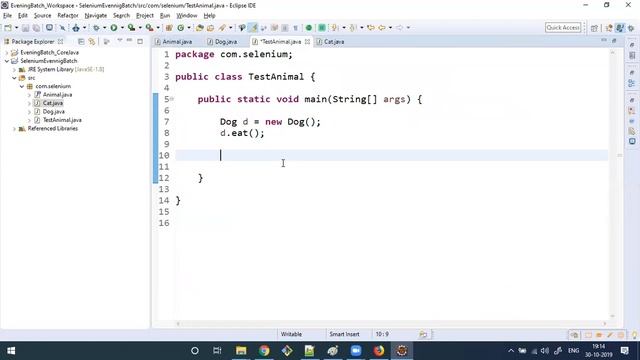Click the Writable status bar entry
Screen dimensions: 640x360
pos(291,334)
